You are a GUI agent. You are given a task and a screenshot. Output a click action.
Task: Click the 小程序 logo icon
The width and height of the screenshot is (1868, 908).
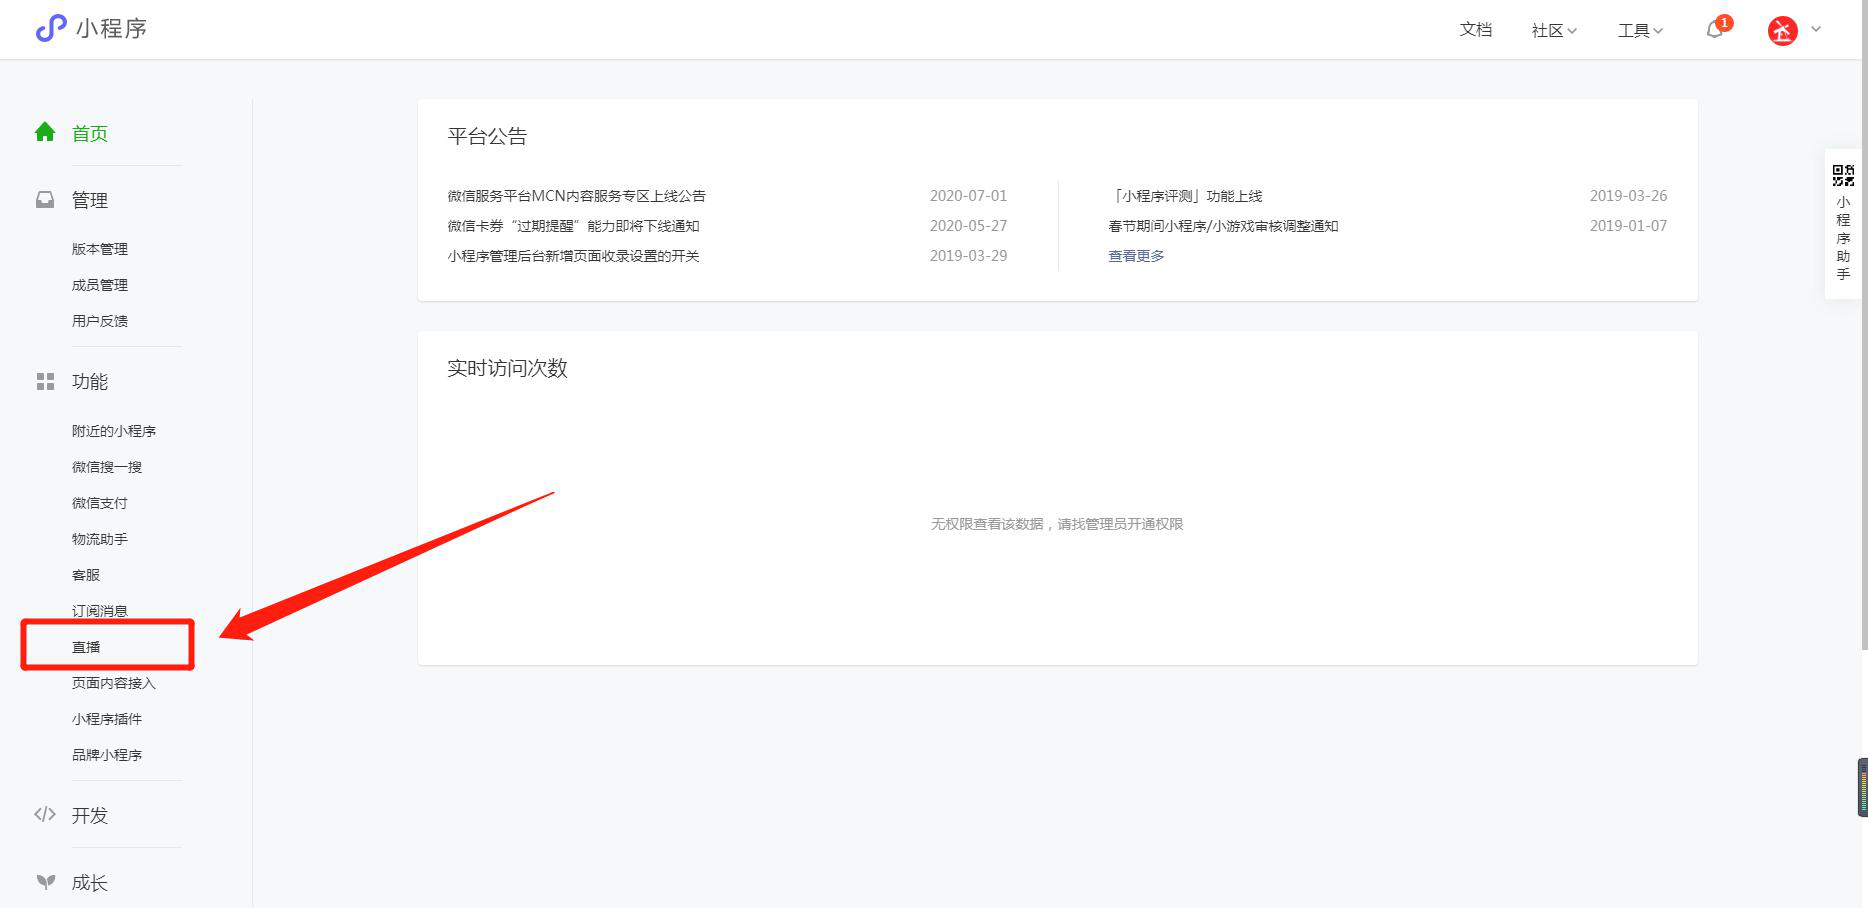51,28
